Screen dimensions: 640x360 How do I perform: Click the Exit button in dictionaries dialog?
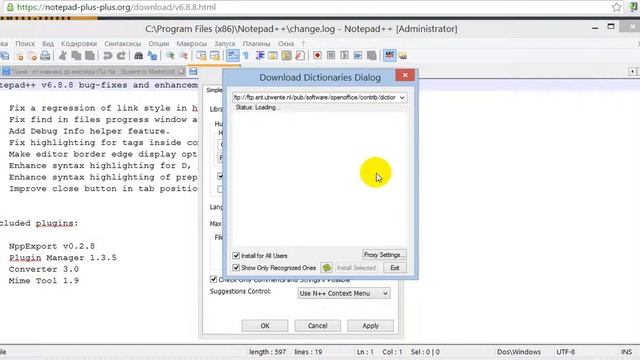(x=395, y=268)
